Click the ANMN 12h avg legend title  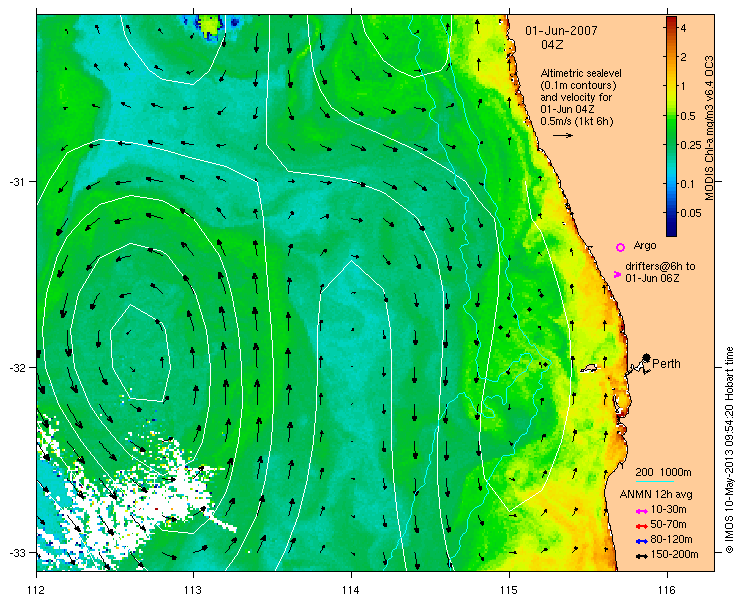(656, 495)
